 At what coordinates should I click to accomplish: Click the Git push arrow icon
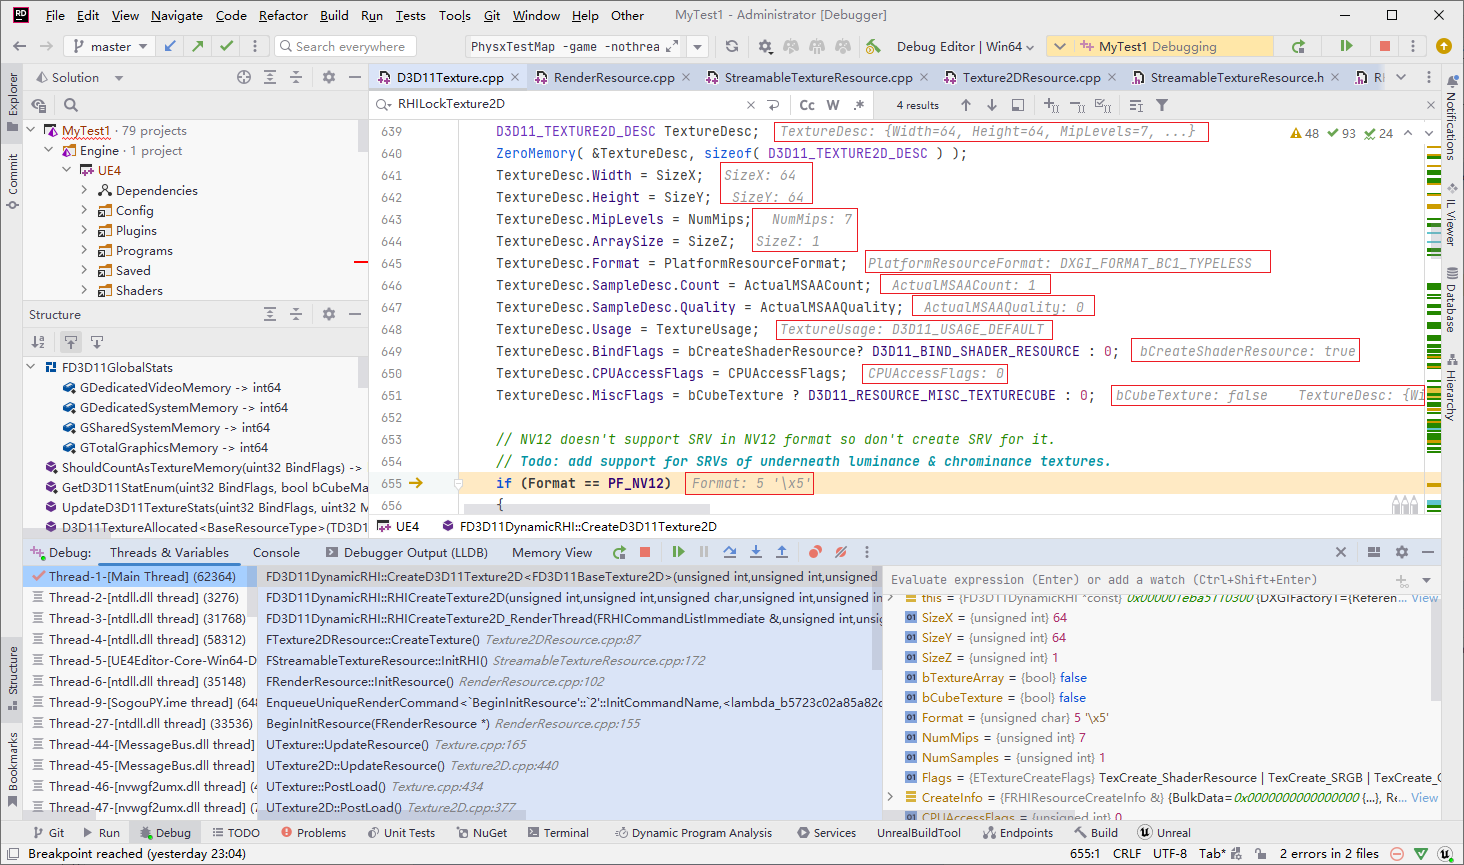tap(198, 46)
